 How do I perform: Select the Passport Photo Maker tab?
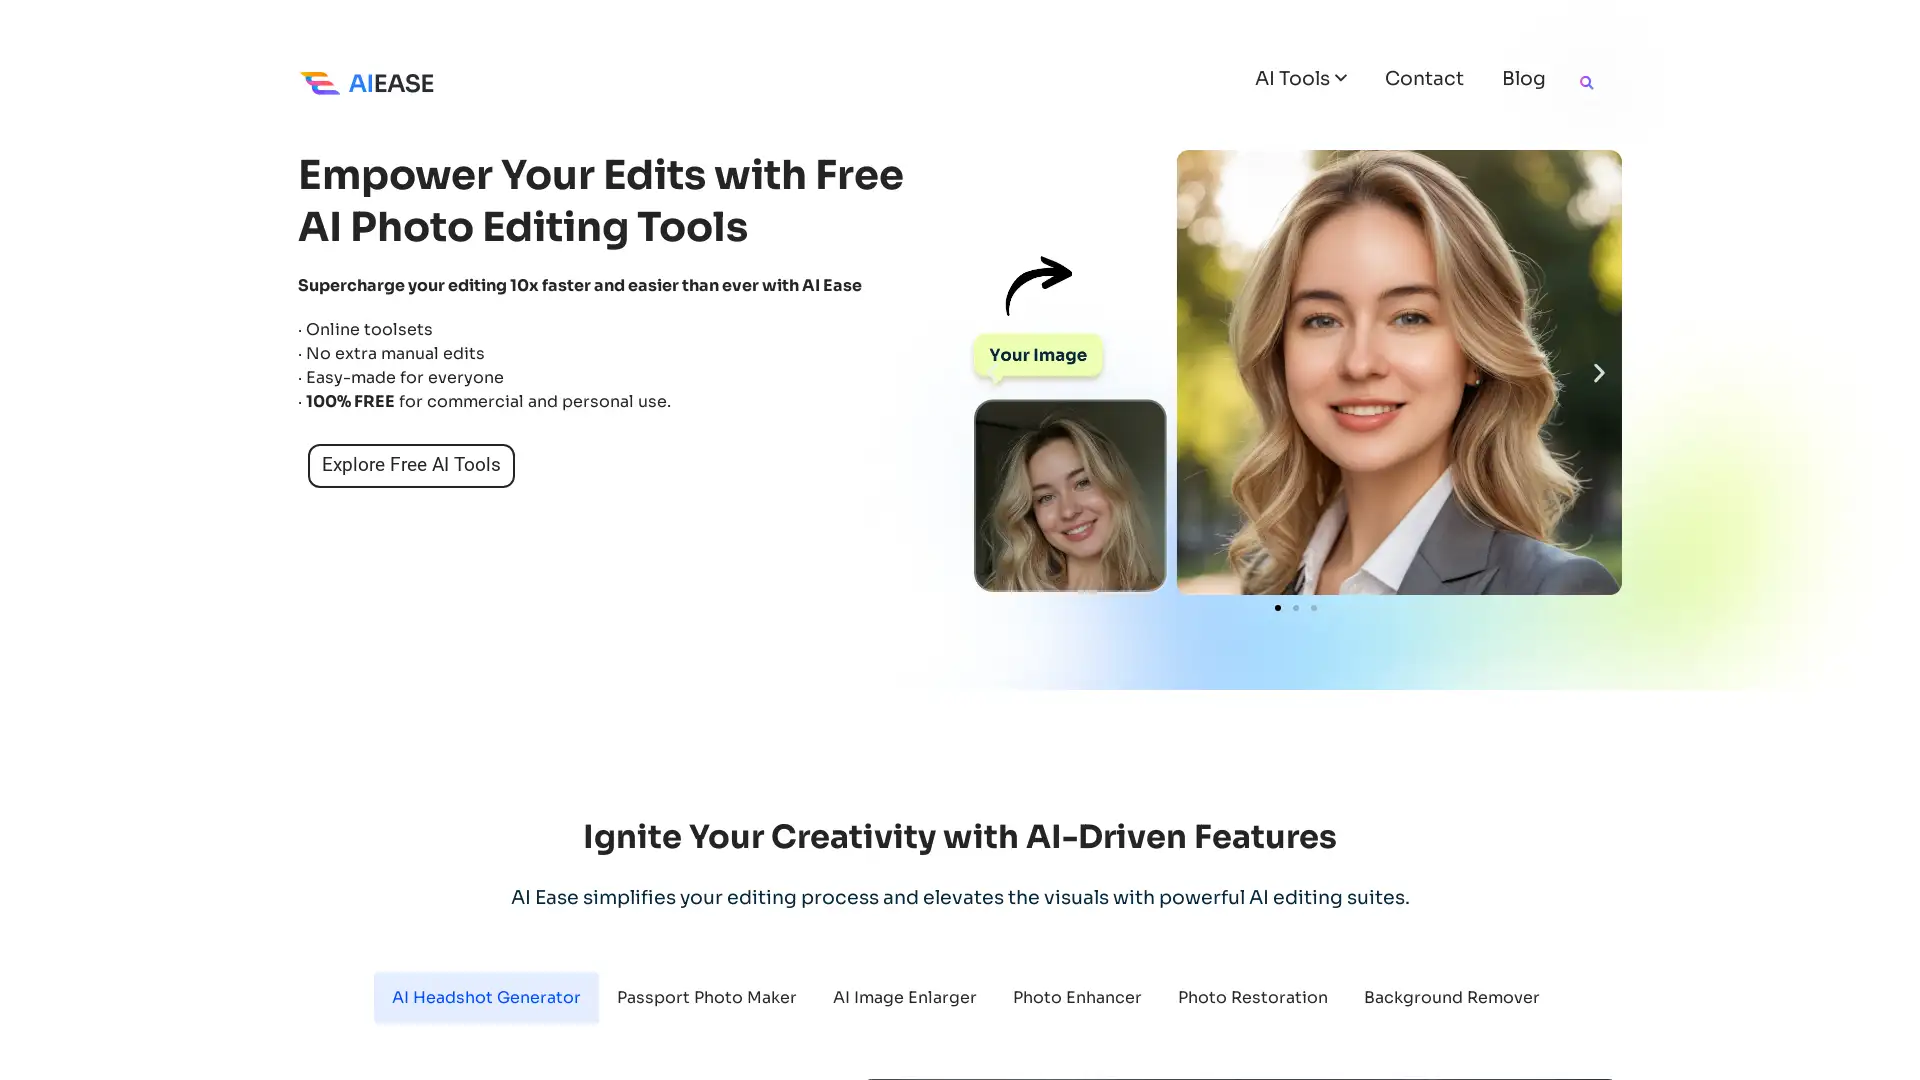pos(705,997)
